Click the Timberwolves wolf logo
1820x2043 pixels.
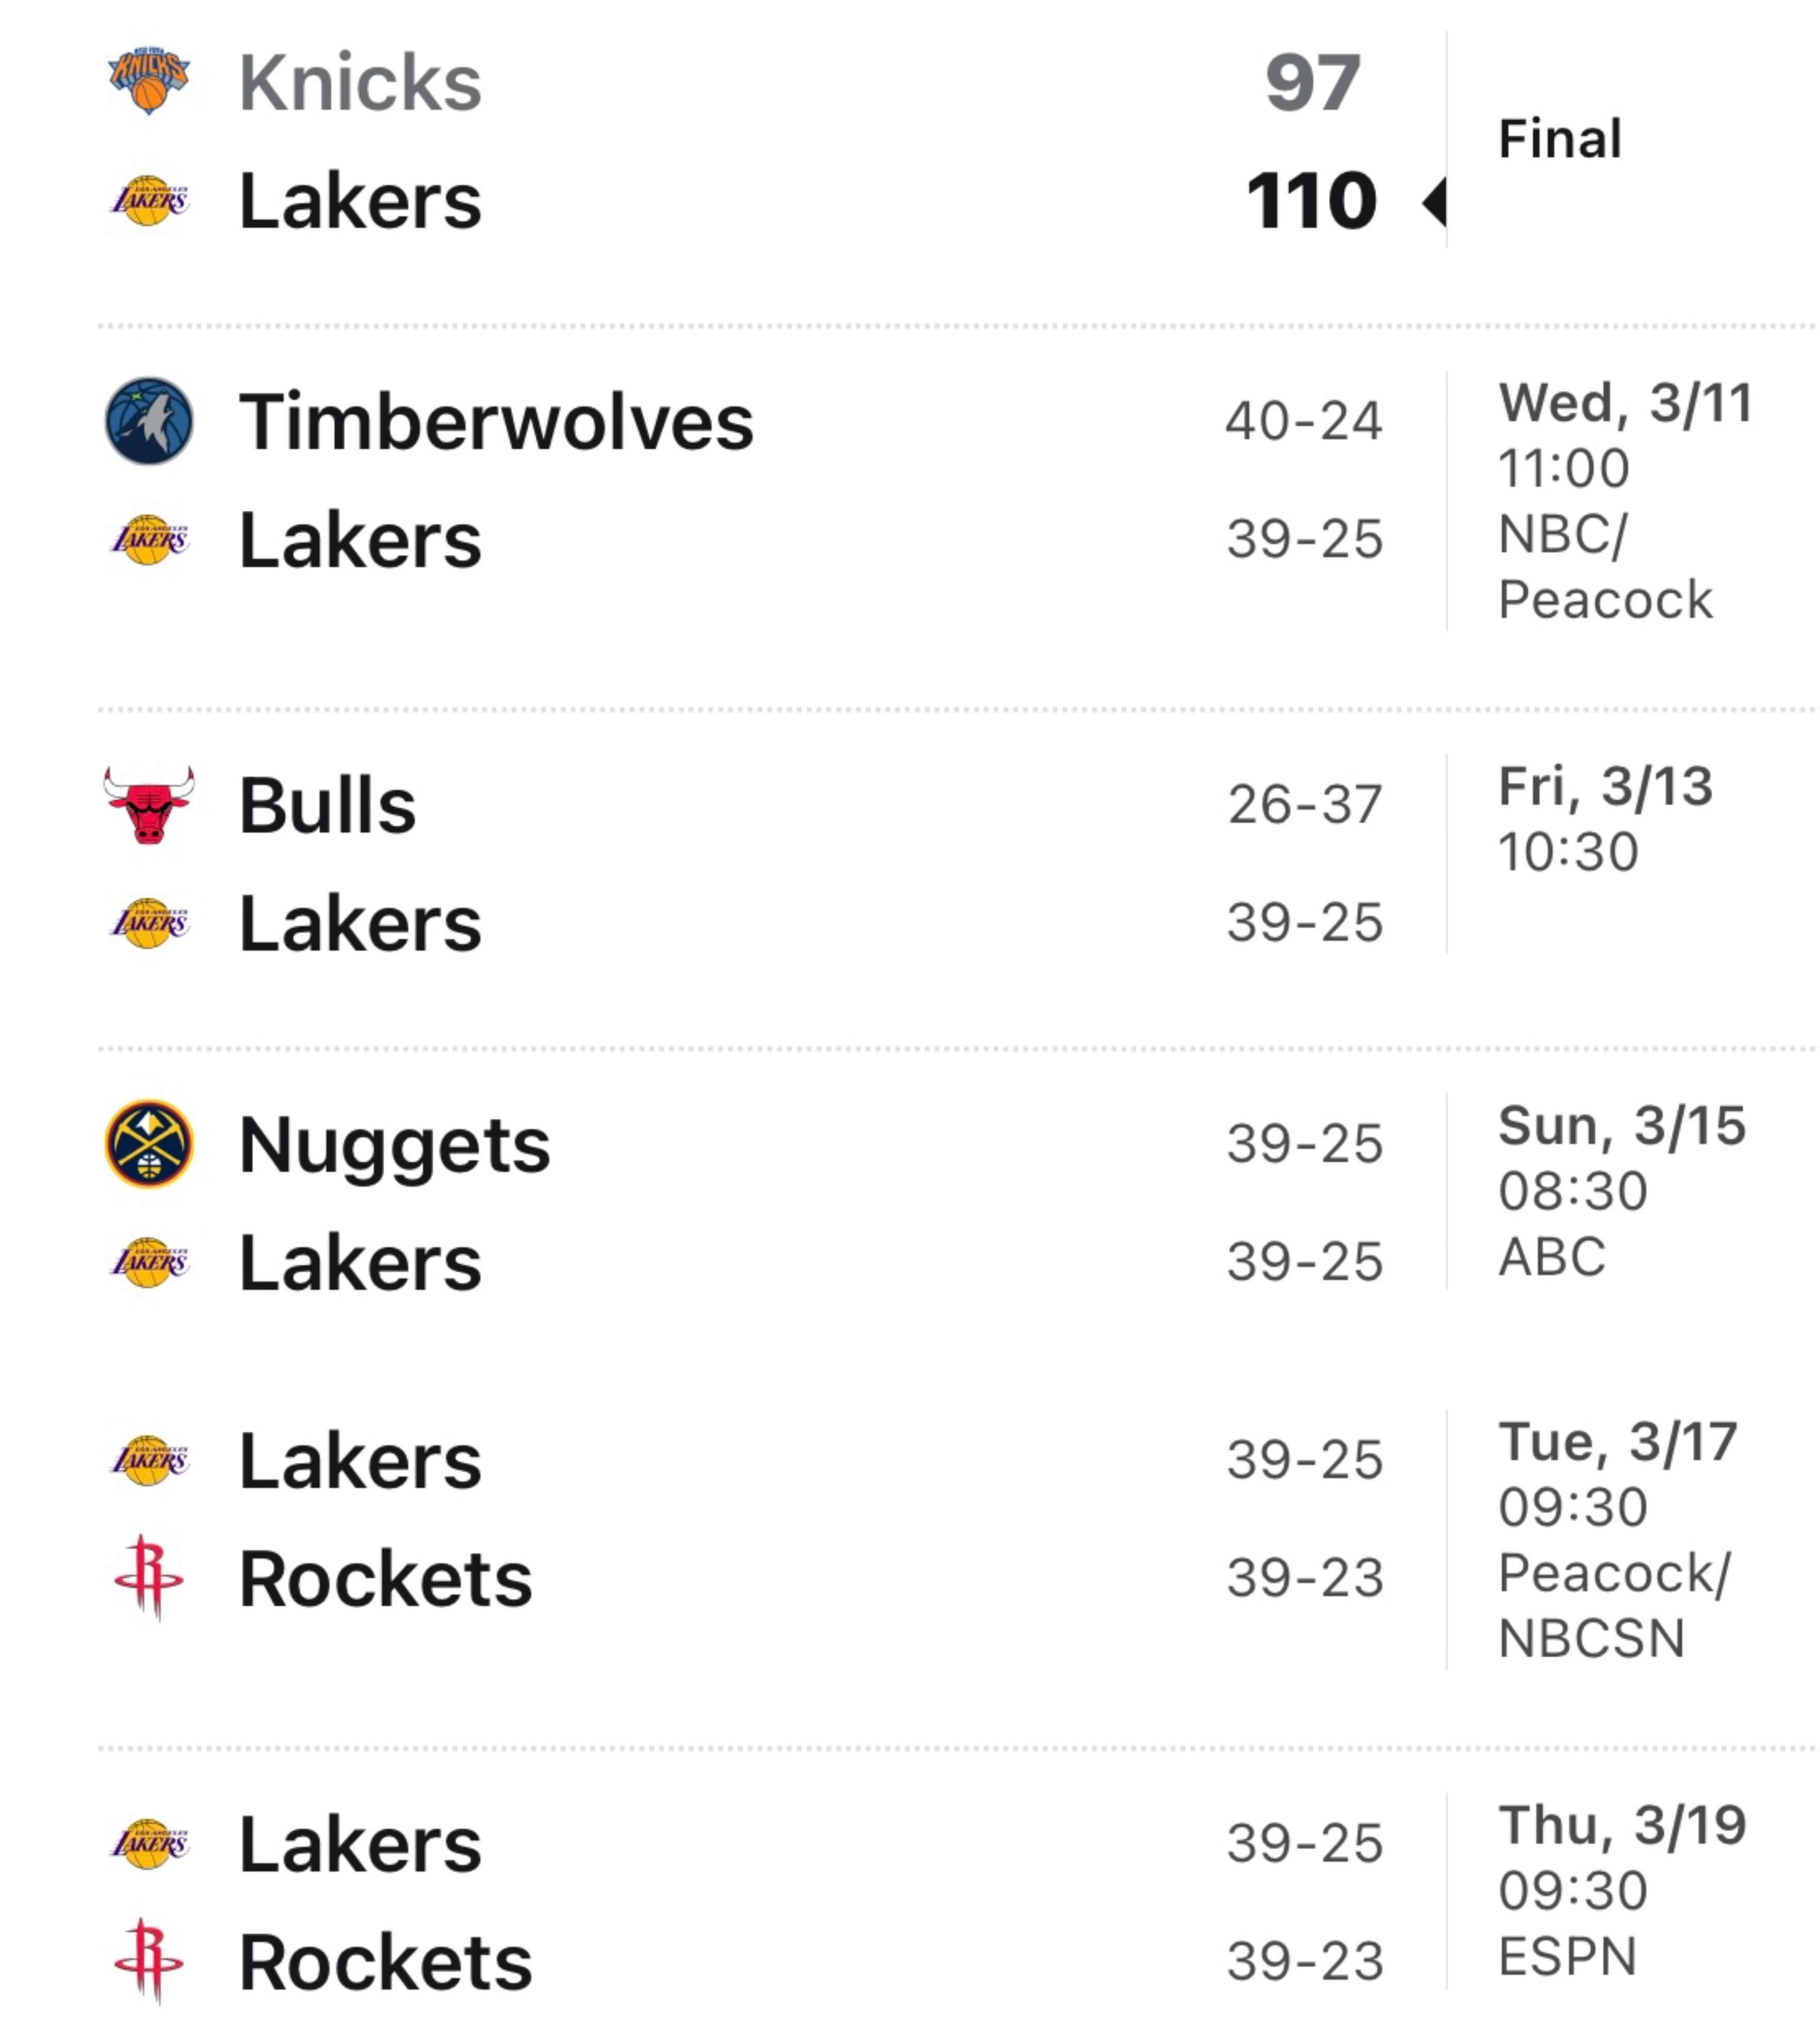(x=149, y=421)
